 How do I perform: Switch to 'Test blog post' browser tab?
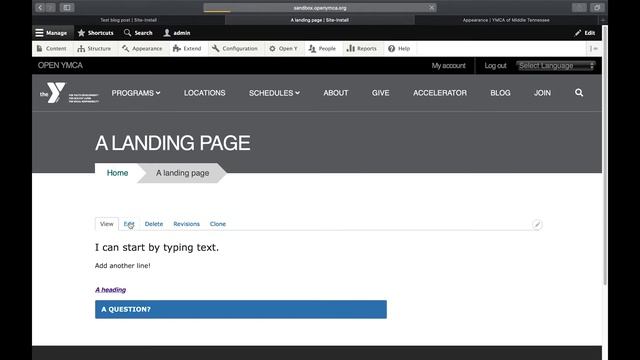(129, 20)
